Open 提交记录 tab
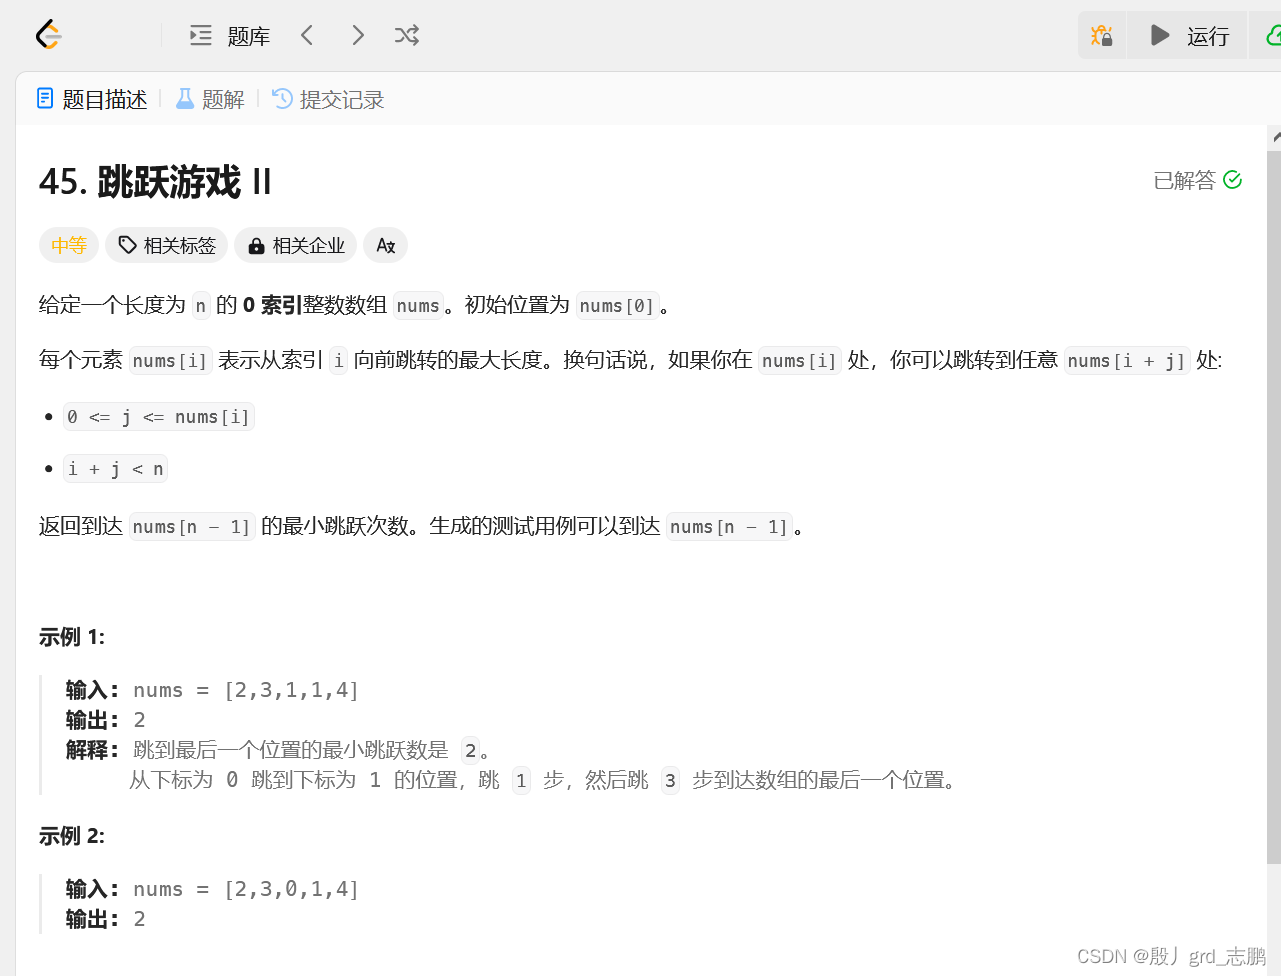 pyautogui.click(x=329, y=99)
